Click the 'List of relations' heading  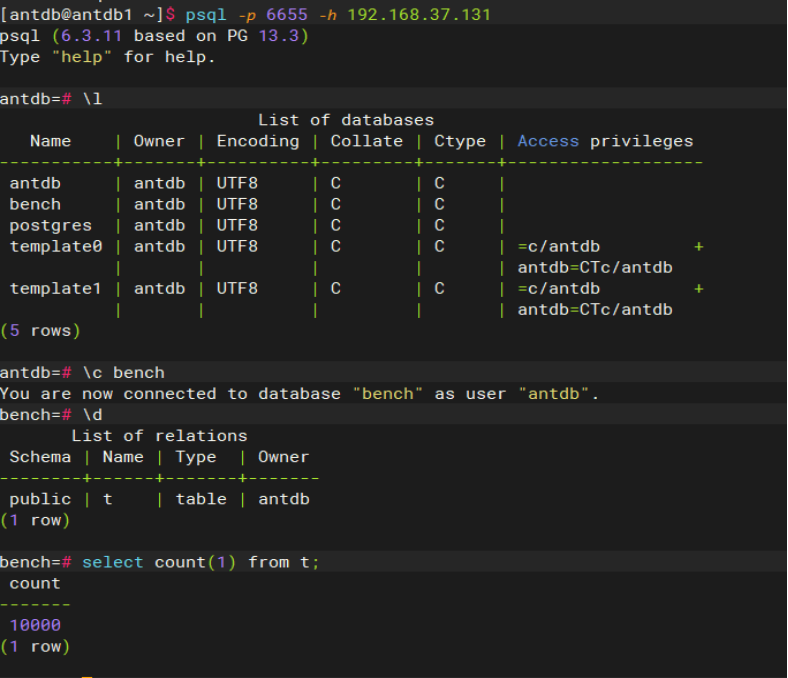[x=159, y=436]
